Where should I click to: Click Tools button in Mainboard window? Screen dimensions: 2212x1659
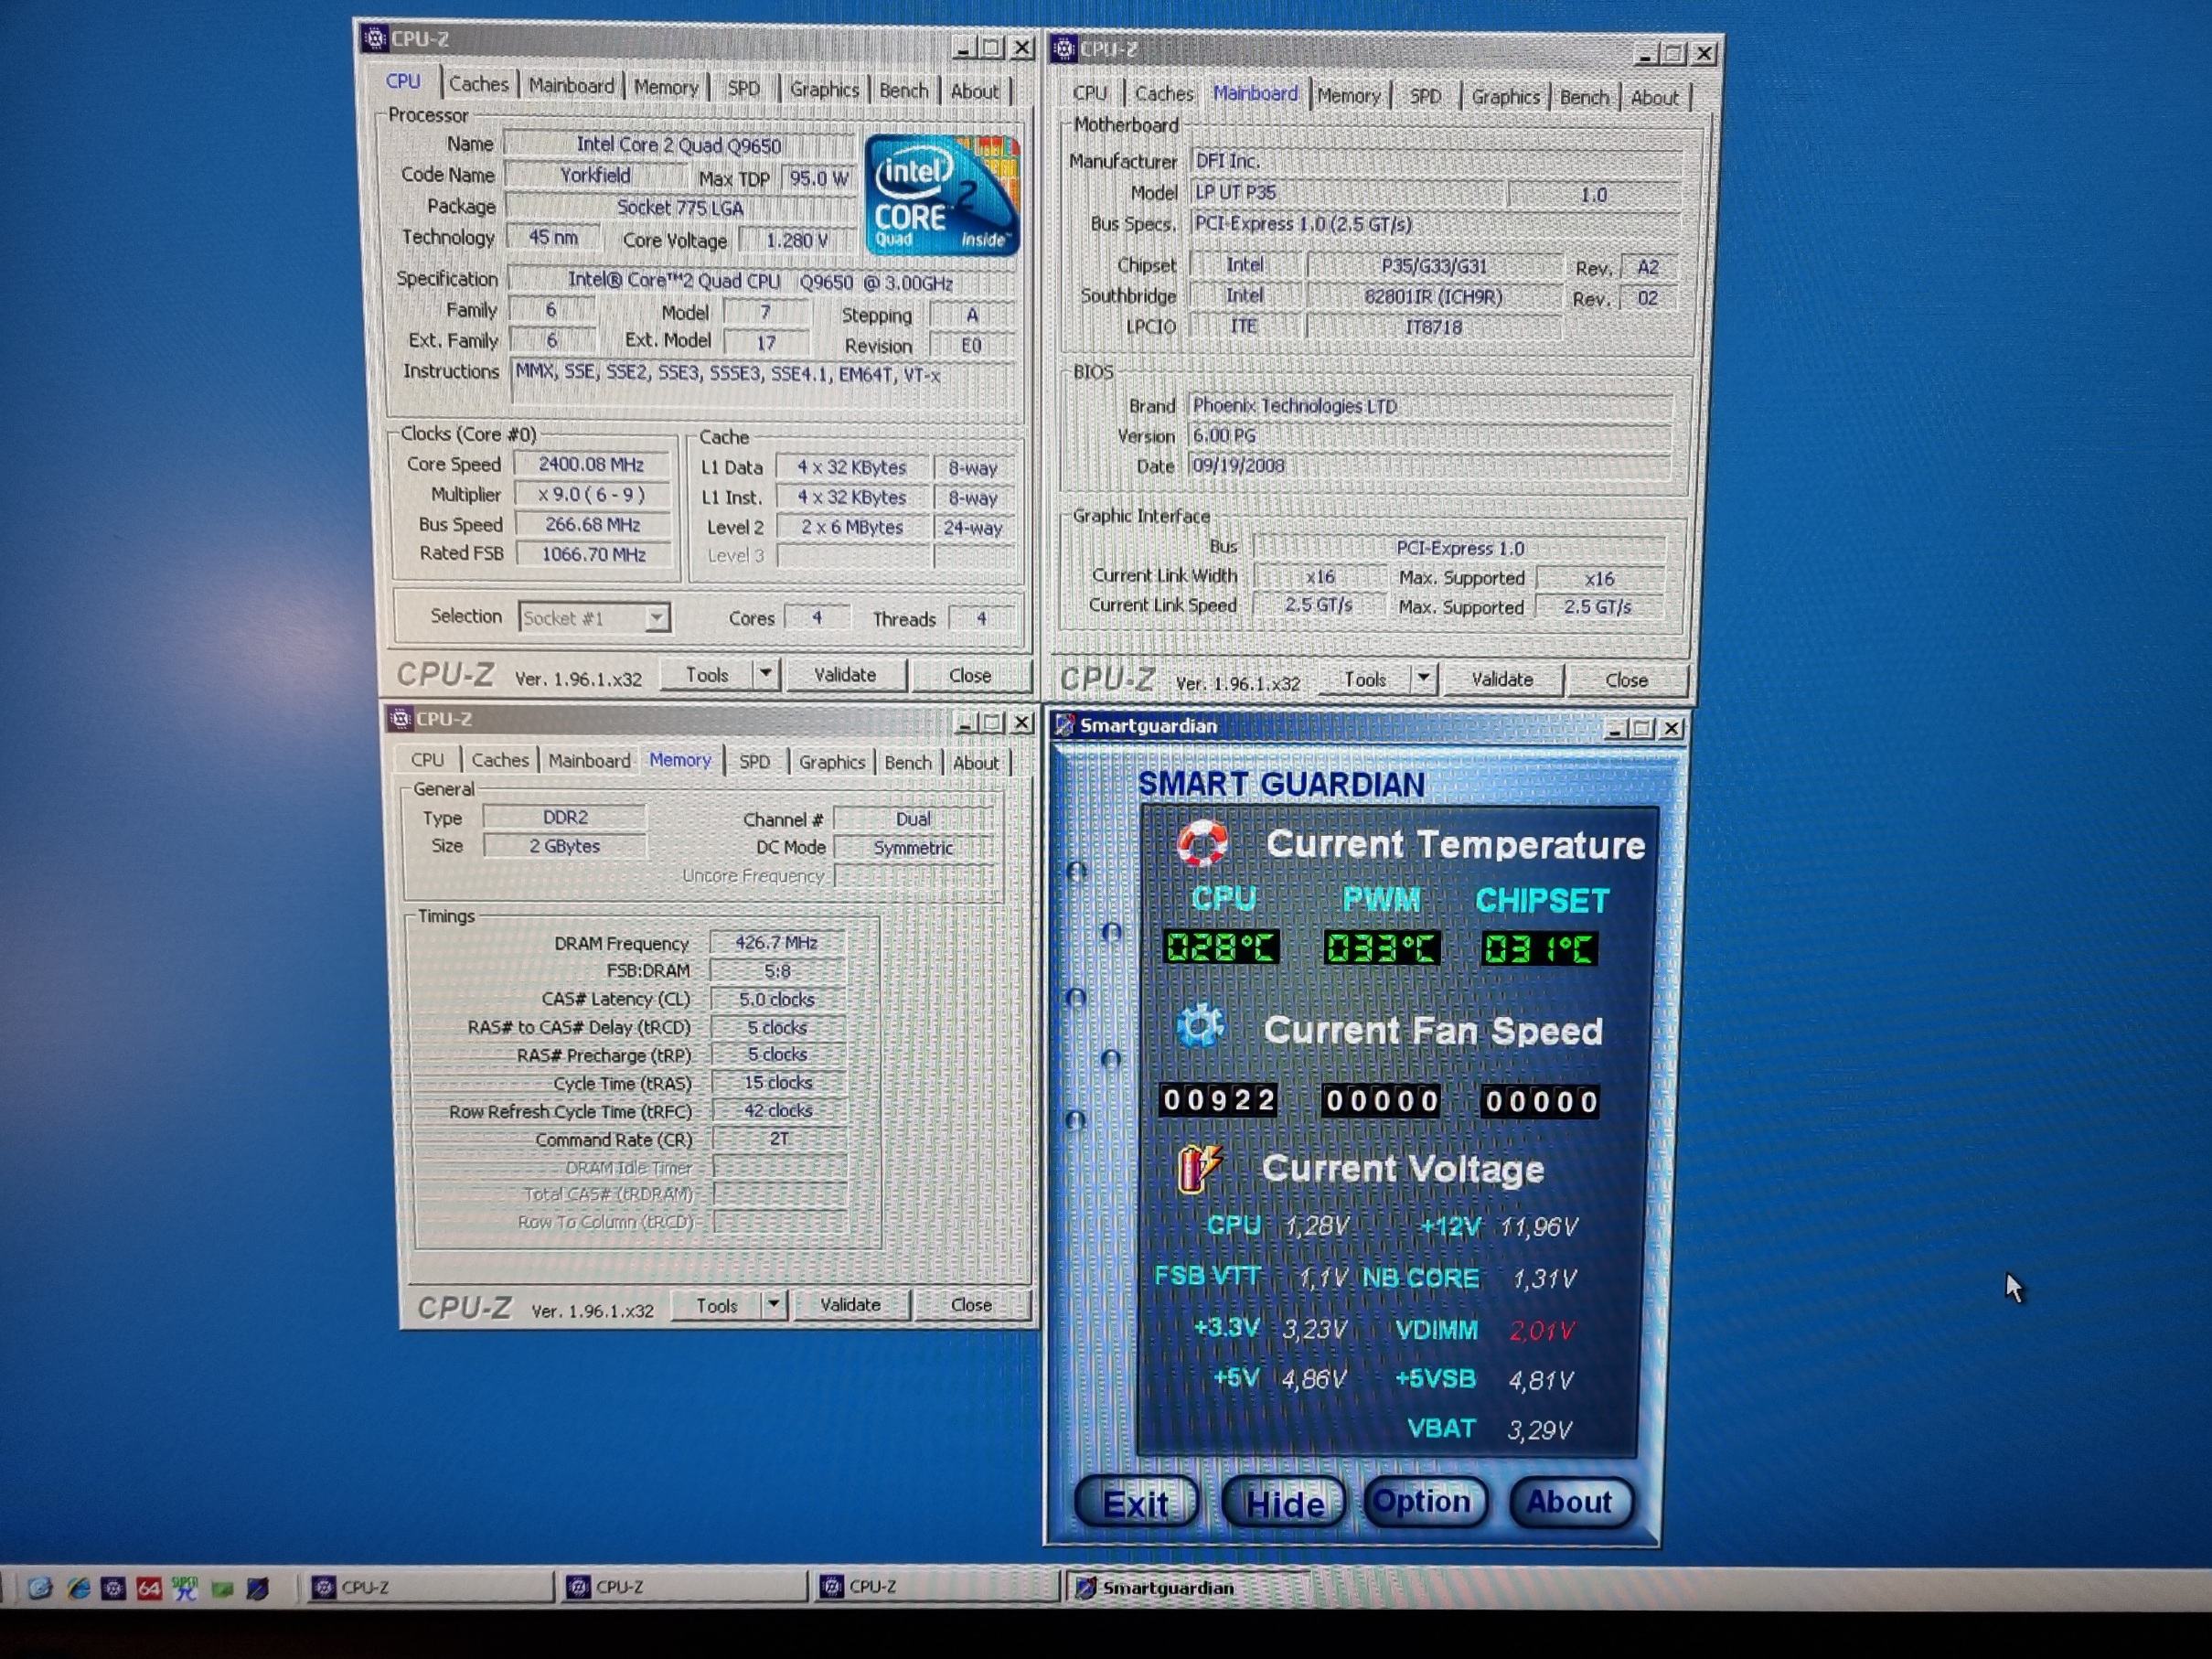(1365, 679)
